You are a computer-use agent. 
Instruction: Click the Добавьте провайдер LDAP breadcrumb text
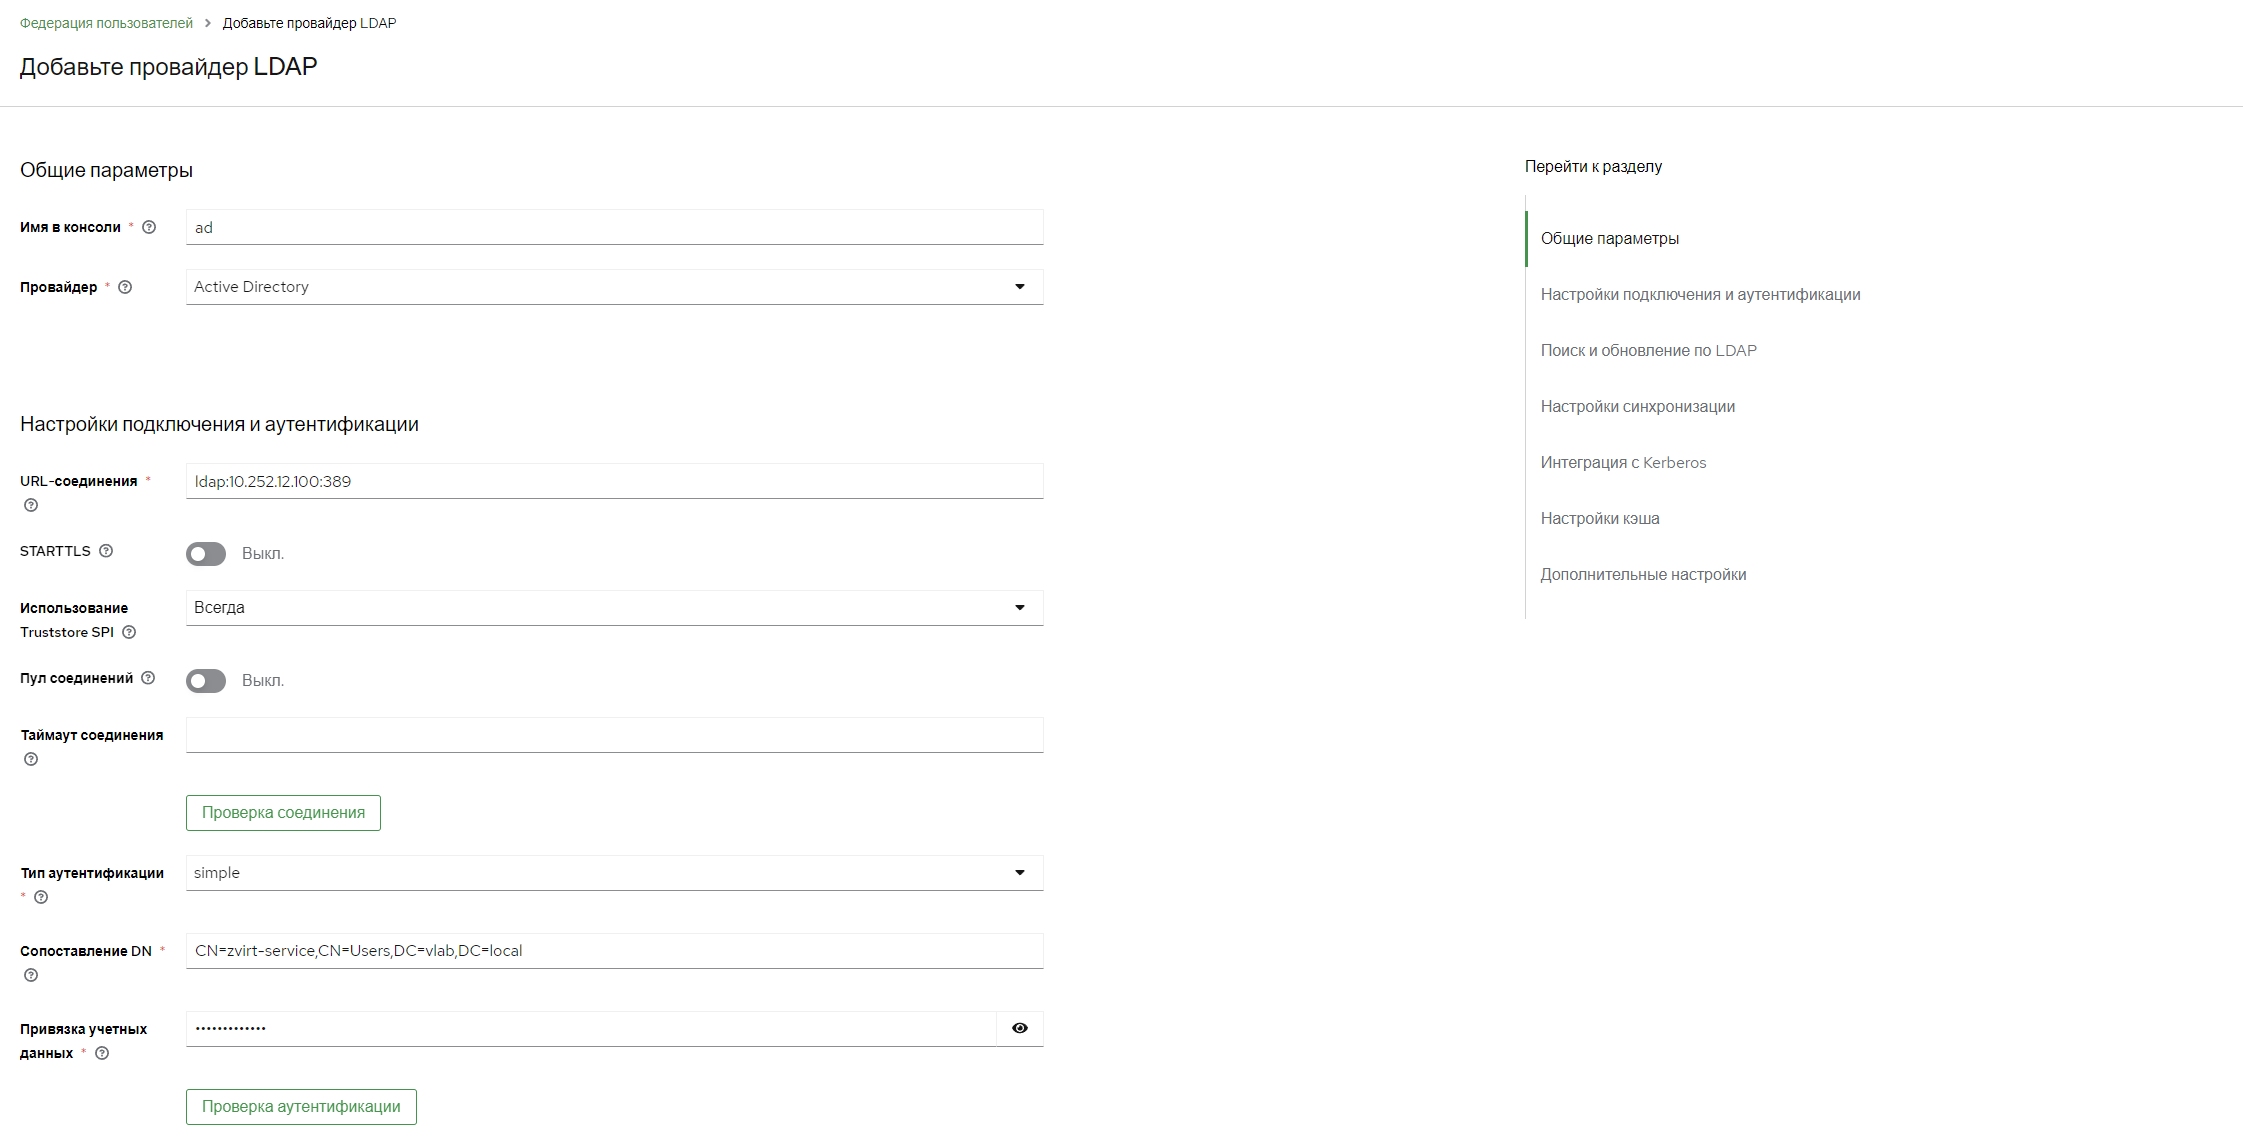(309, 23)
